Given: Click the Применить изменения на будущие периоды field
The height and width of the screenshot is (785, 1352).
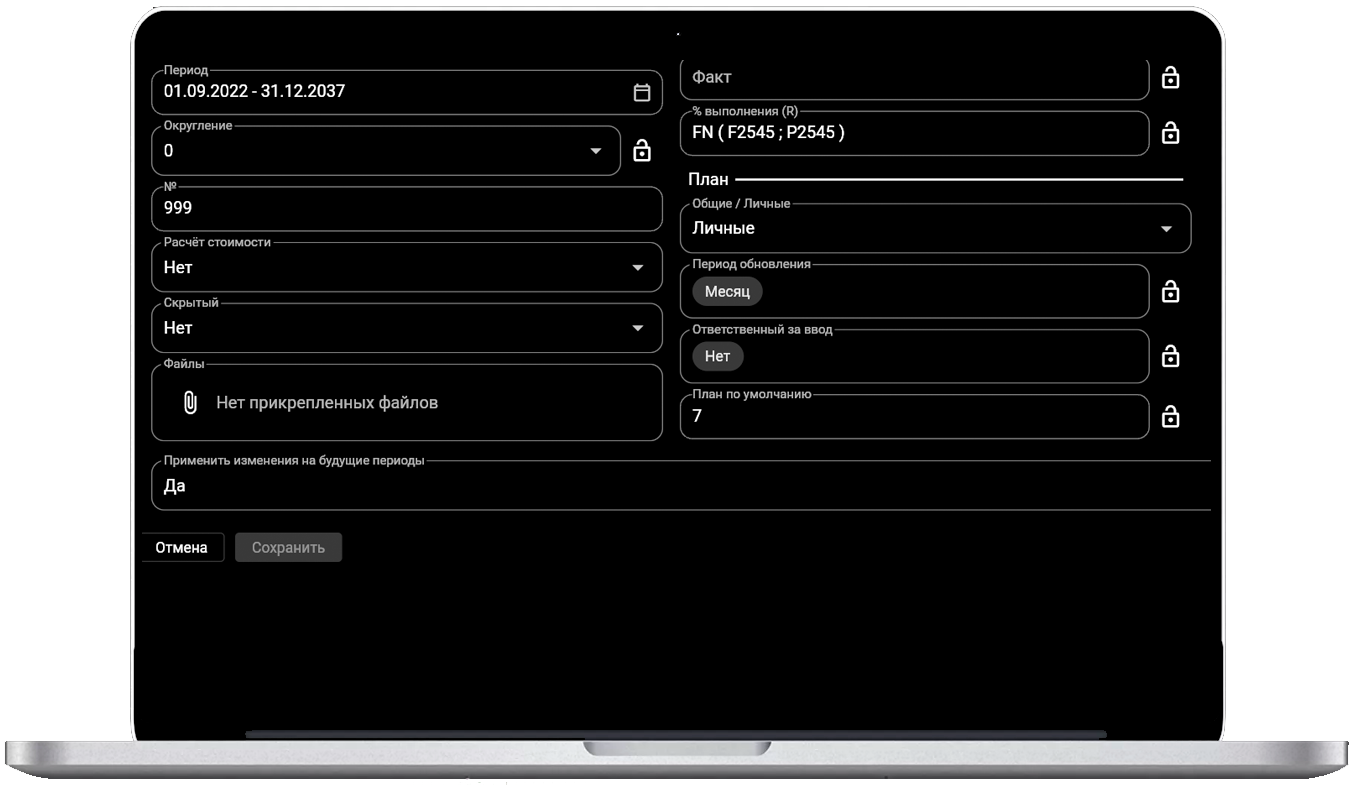Looking at the screenshot, I should coord(680,487).
